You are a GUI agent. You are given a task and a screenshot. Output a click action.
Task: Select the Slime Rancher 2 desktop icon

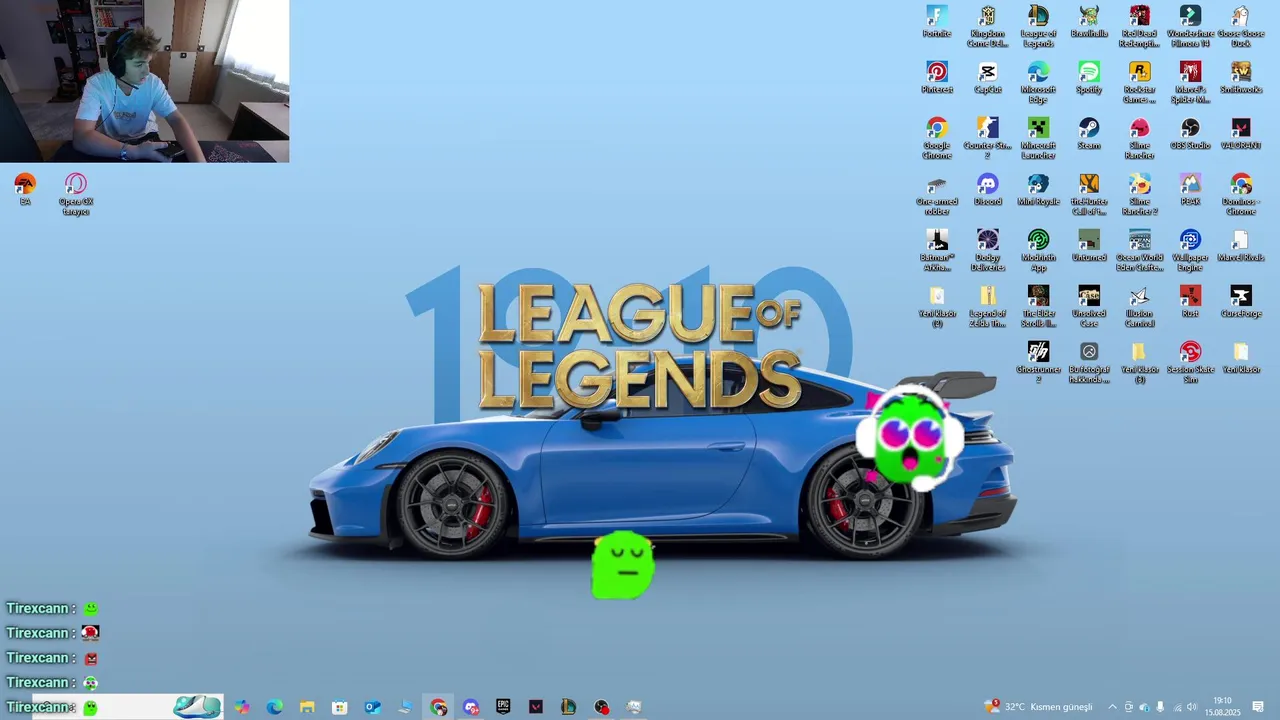pyautogui.click(x=1140, y=195)
